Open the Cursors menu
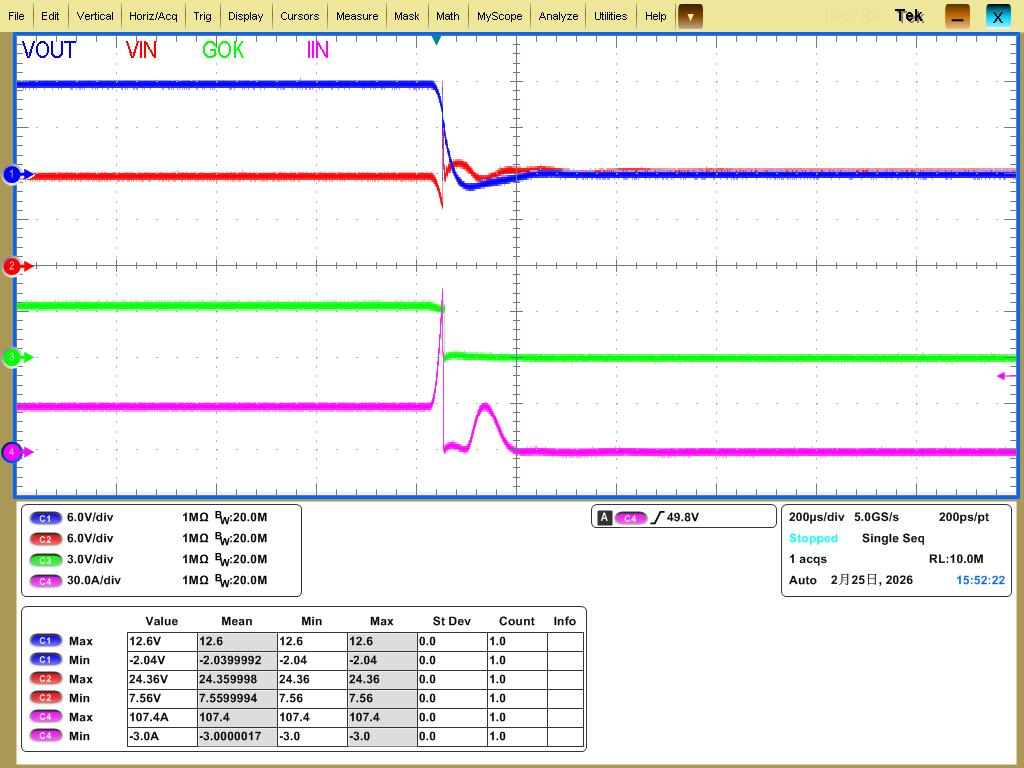Image resolution: width=1024 pixels, height=768 pixels. (299, 16)
